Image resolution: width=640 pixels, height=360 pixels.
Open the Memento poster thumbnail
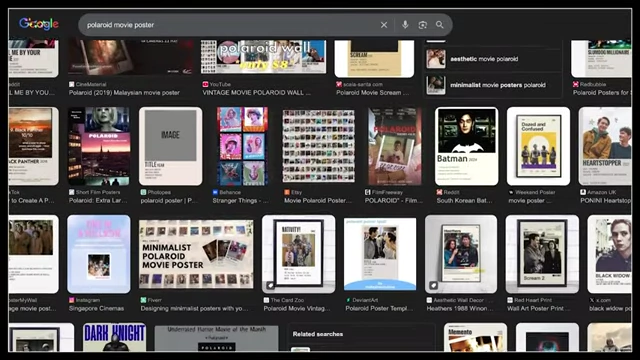point(476,337)
